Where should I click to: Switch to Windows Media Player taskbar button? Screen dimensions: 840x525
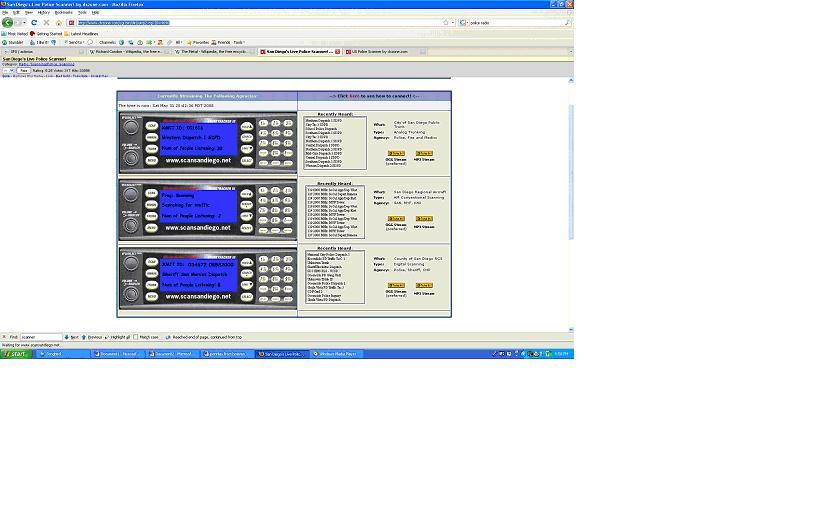coord(337,354)
